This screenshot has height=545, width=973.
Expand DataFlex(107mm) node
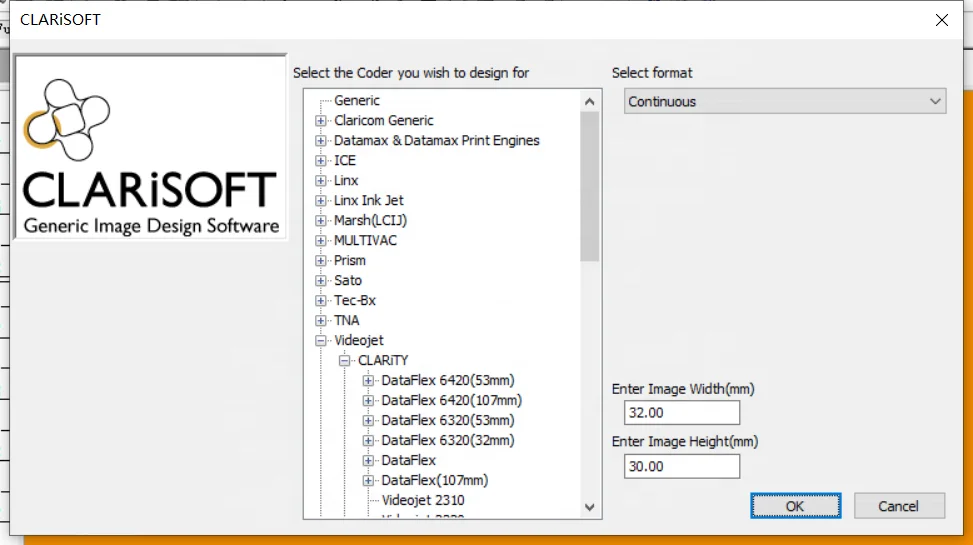point(368,480)
